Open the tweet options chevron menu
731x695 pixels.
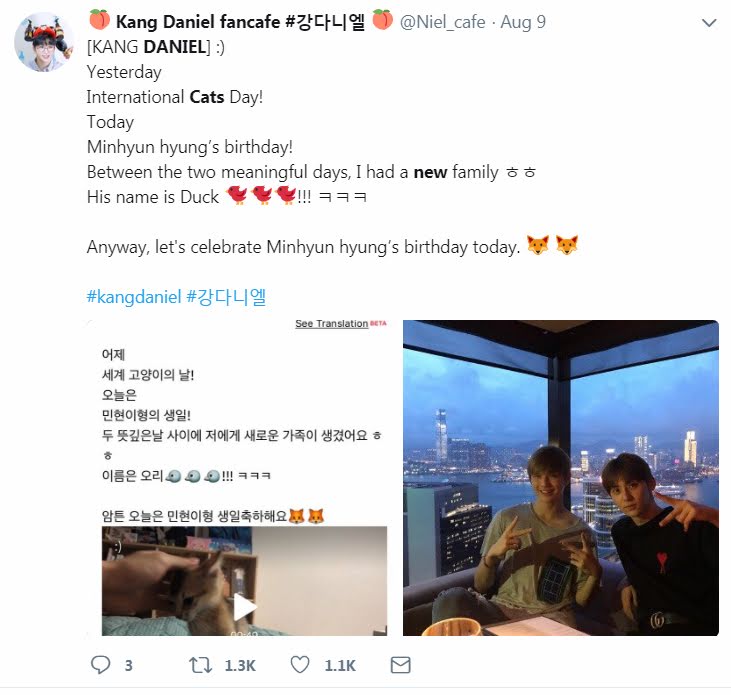point(709,22)
